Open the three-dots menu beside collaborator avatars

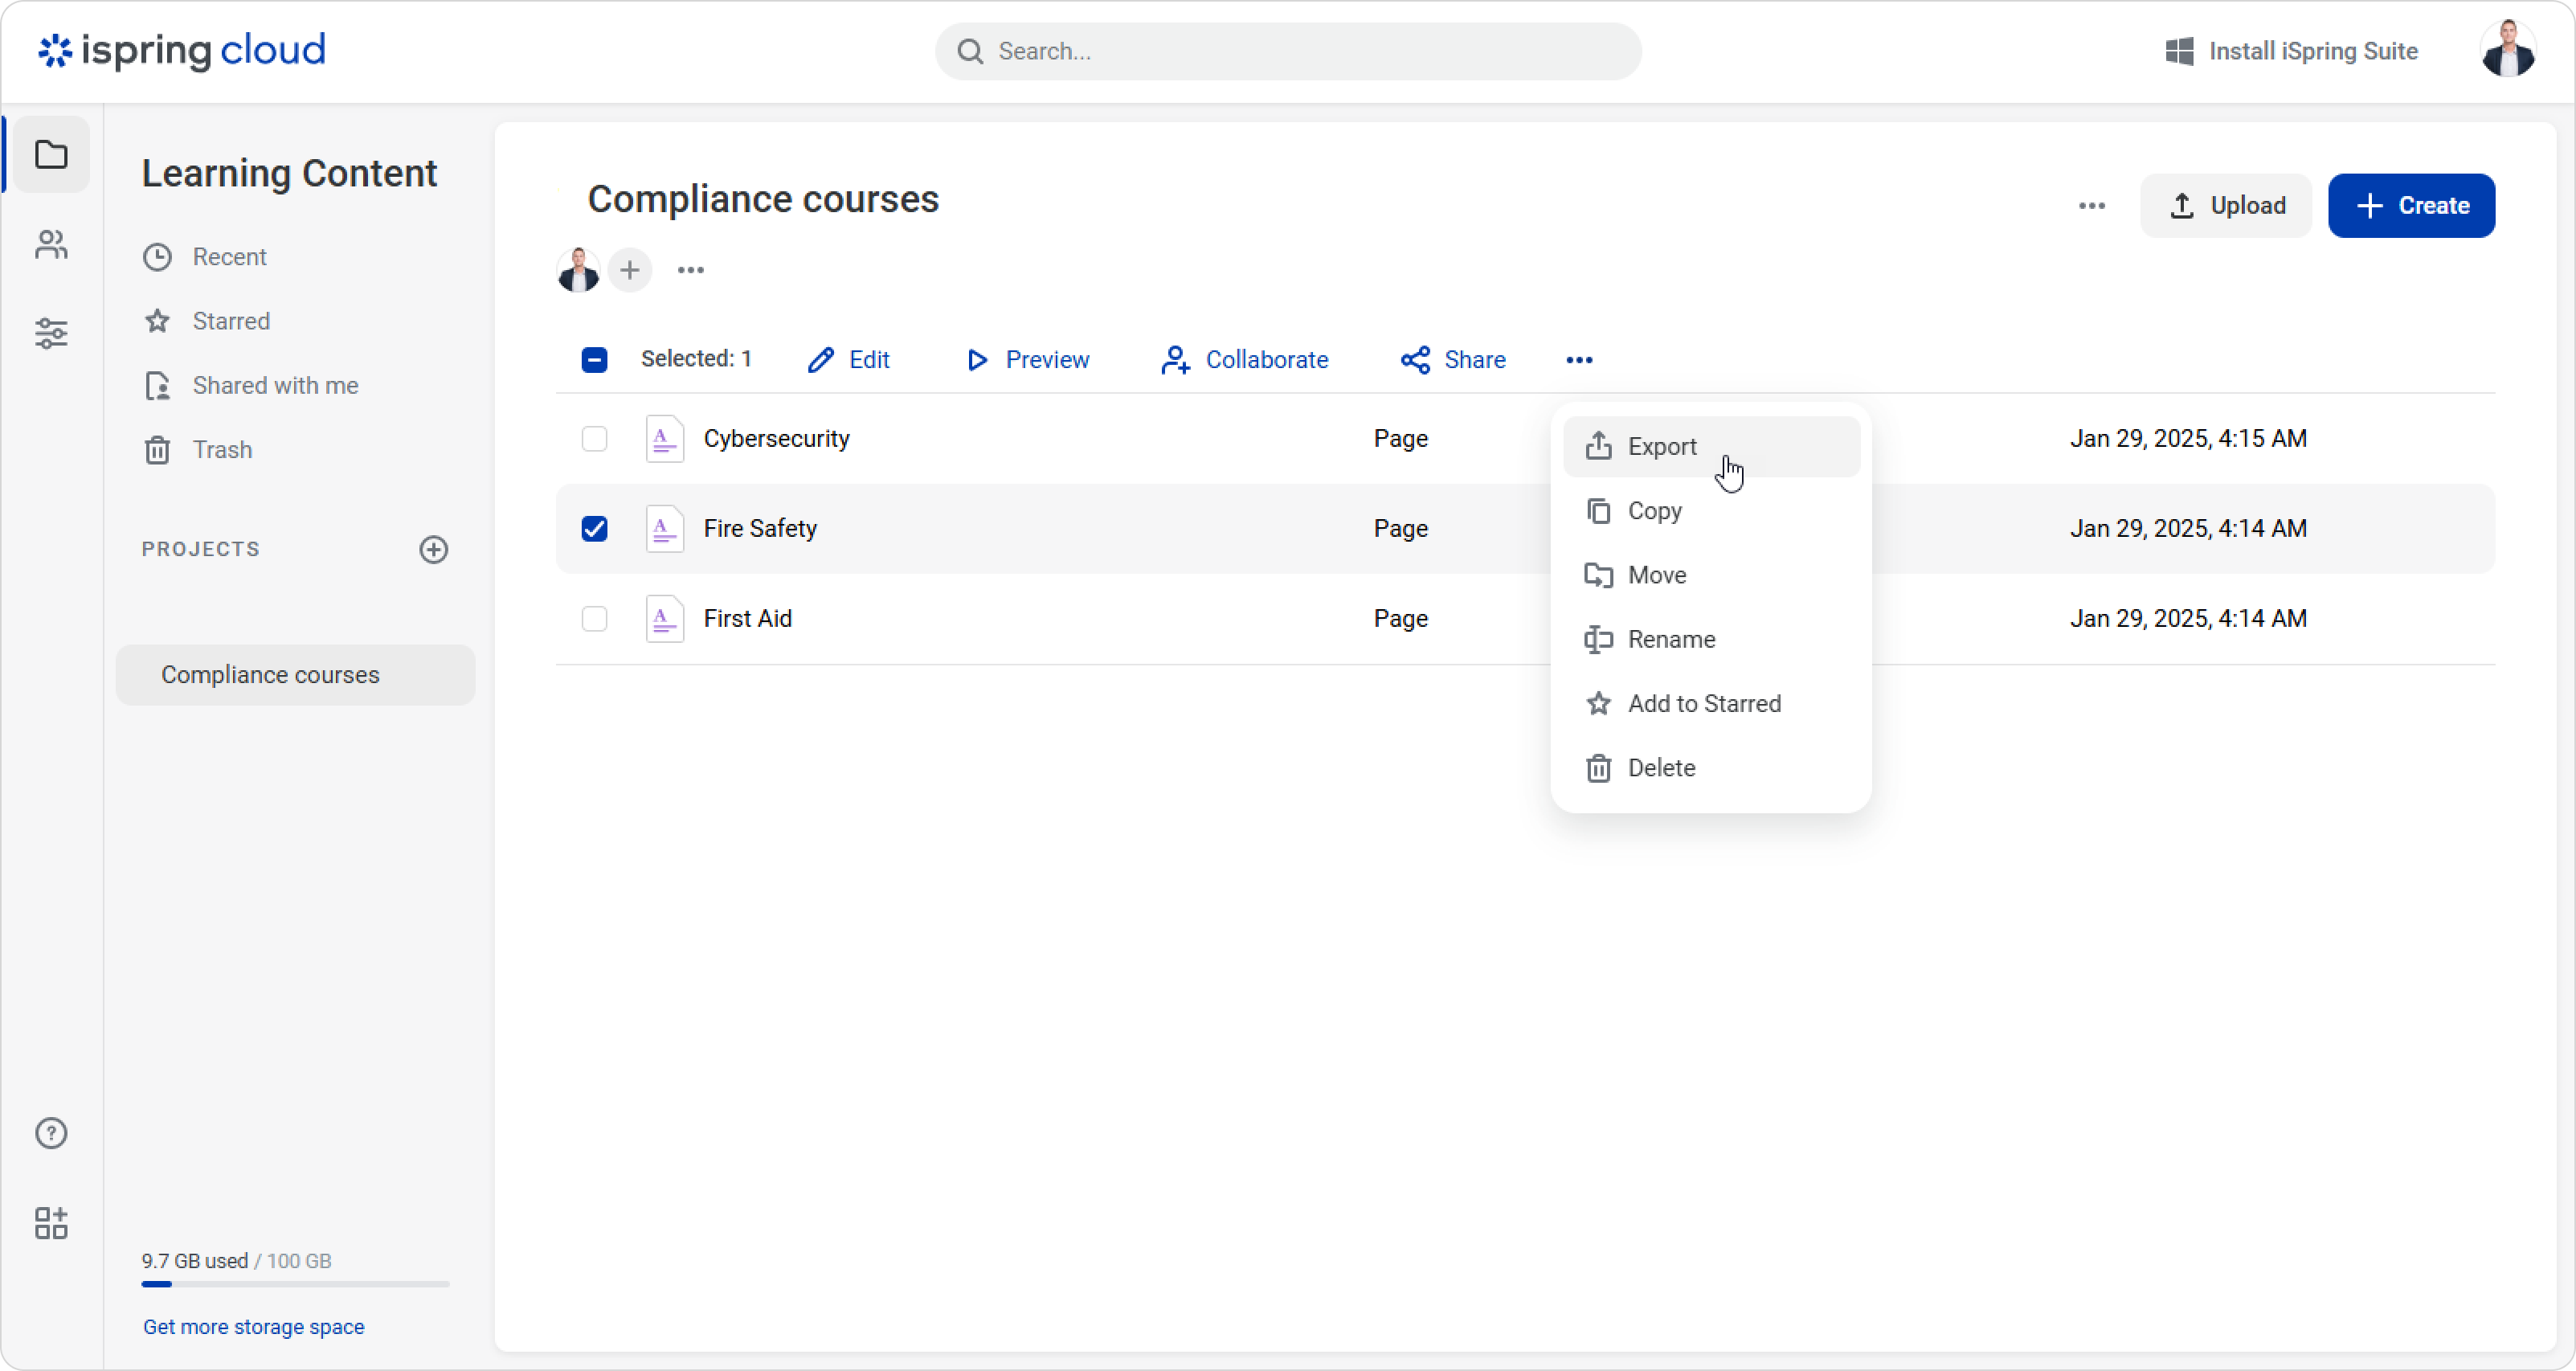[690, 270]
